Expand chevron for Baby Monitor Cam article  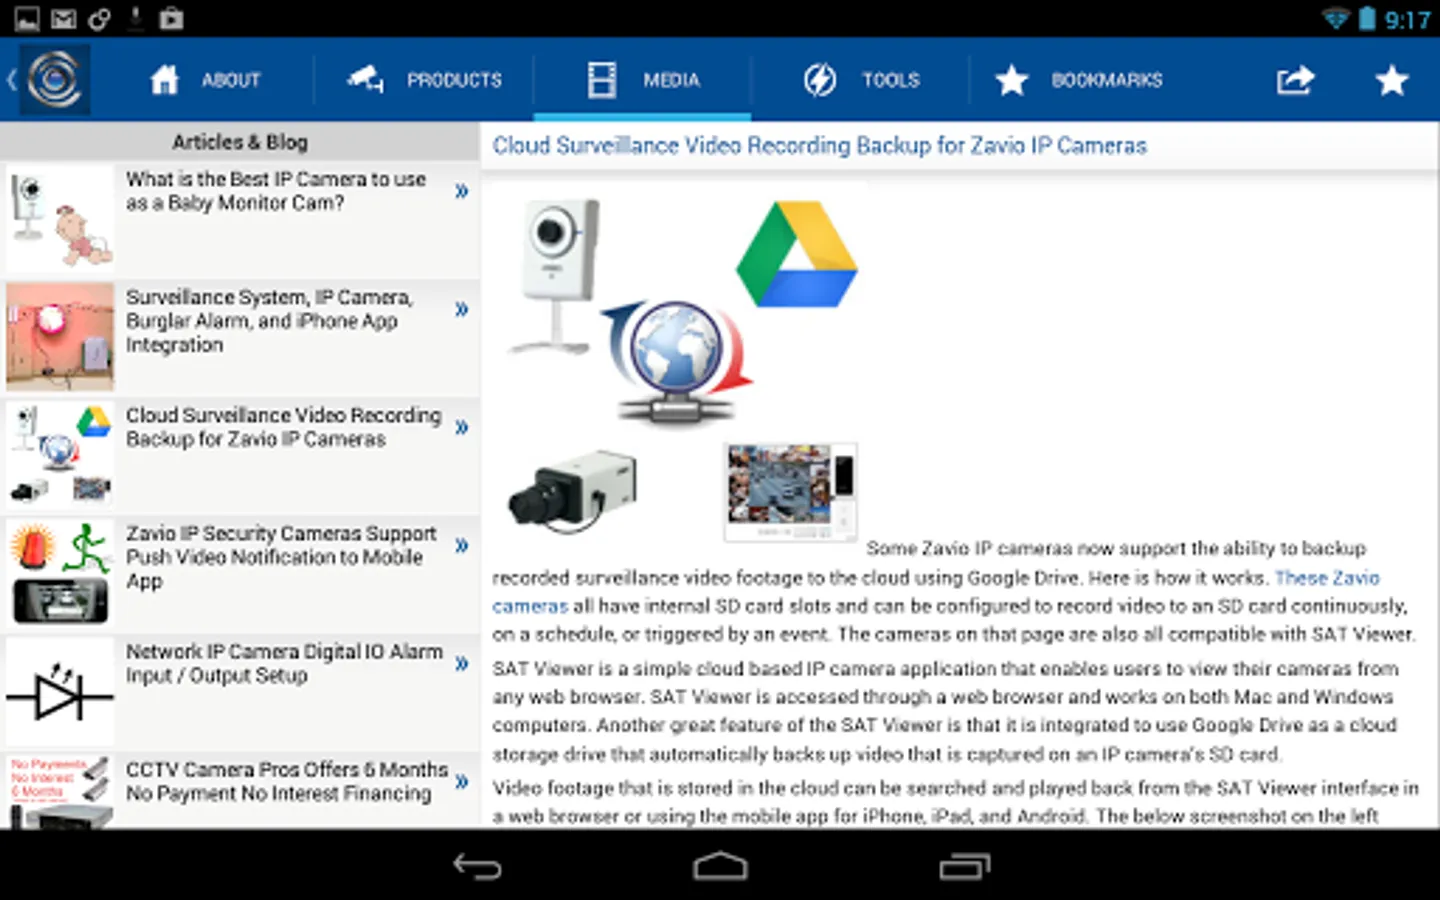tap(461, 190)
